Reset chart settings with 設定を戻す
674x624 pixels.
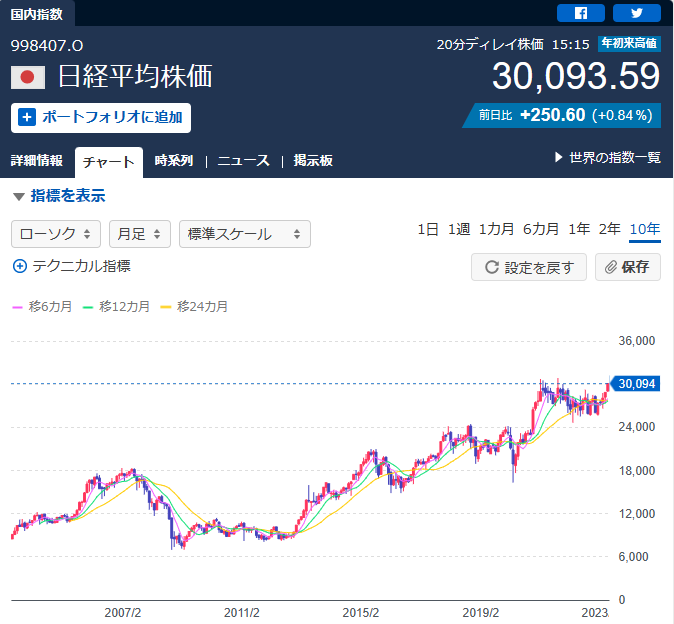529,267
